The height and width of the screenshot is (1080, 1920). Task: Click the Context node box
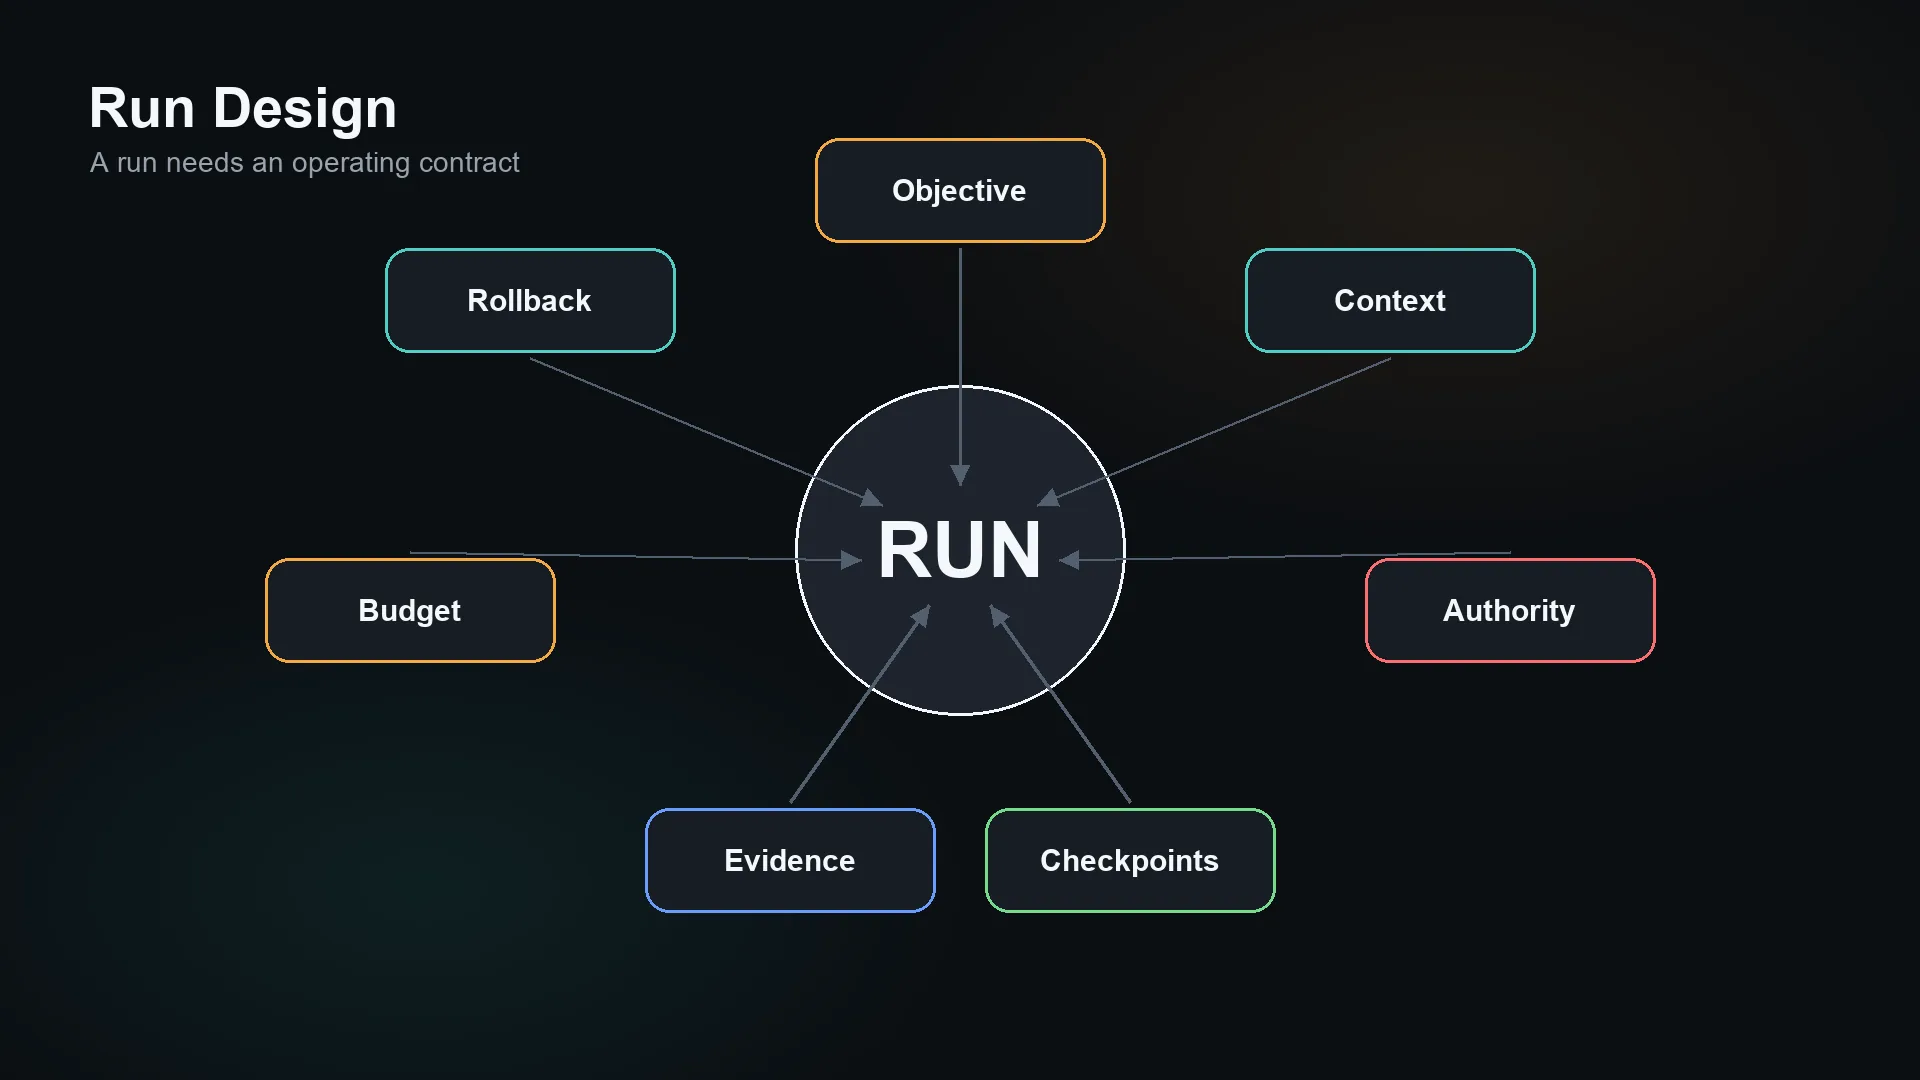click(1390, 300)
